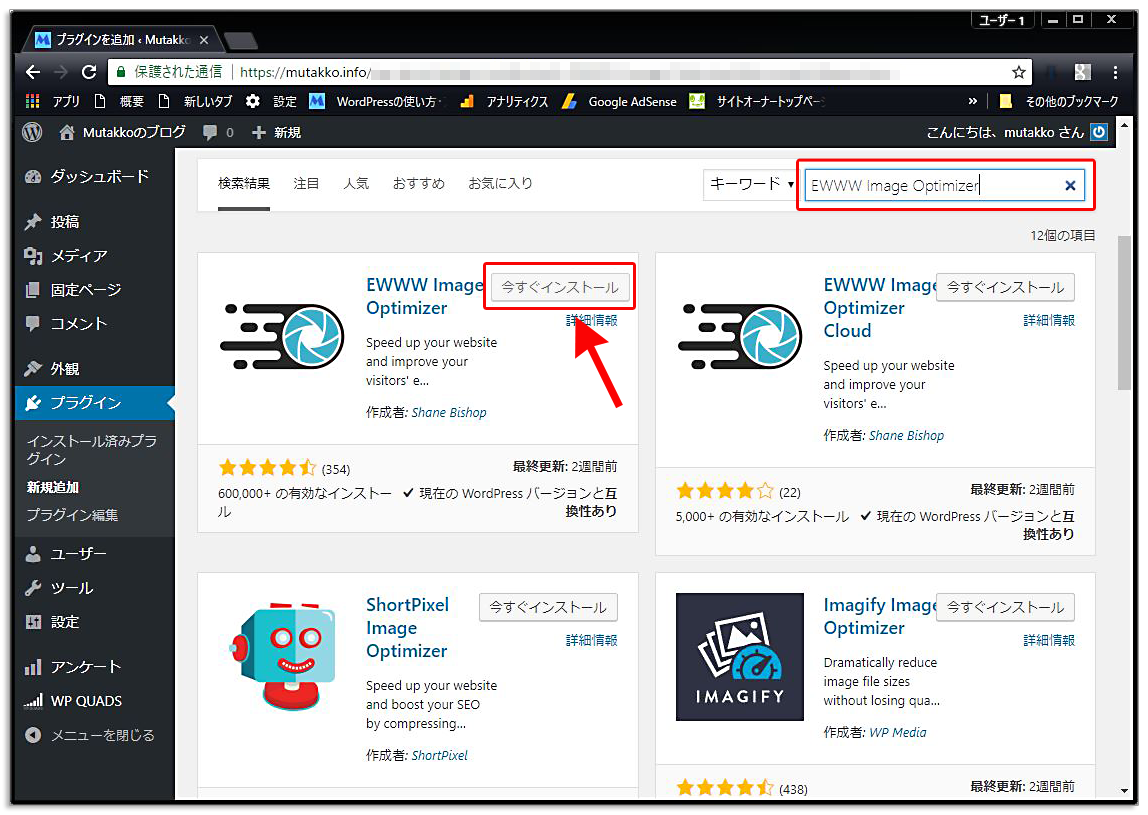
Task: Switch to the 人気 tab
Action: 356,183
